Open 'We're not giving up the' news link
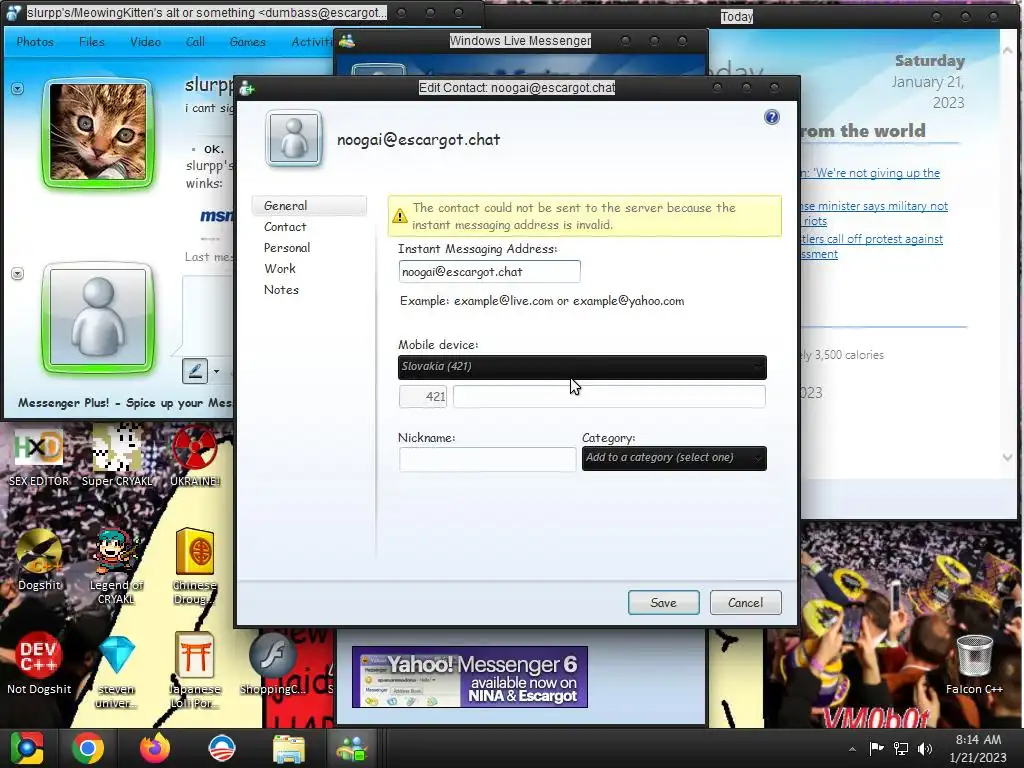The width and height of the screenshot is (1024, 768). [x=871, y=173]
